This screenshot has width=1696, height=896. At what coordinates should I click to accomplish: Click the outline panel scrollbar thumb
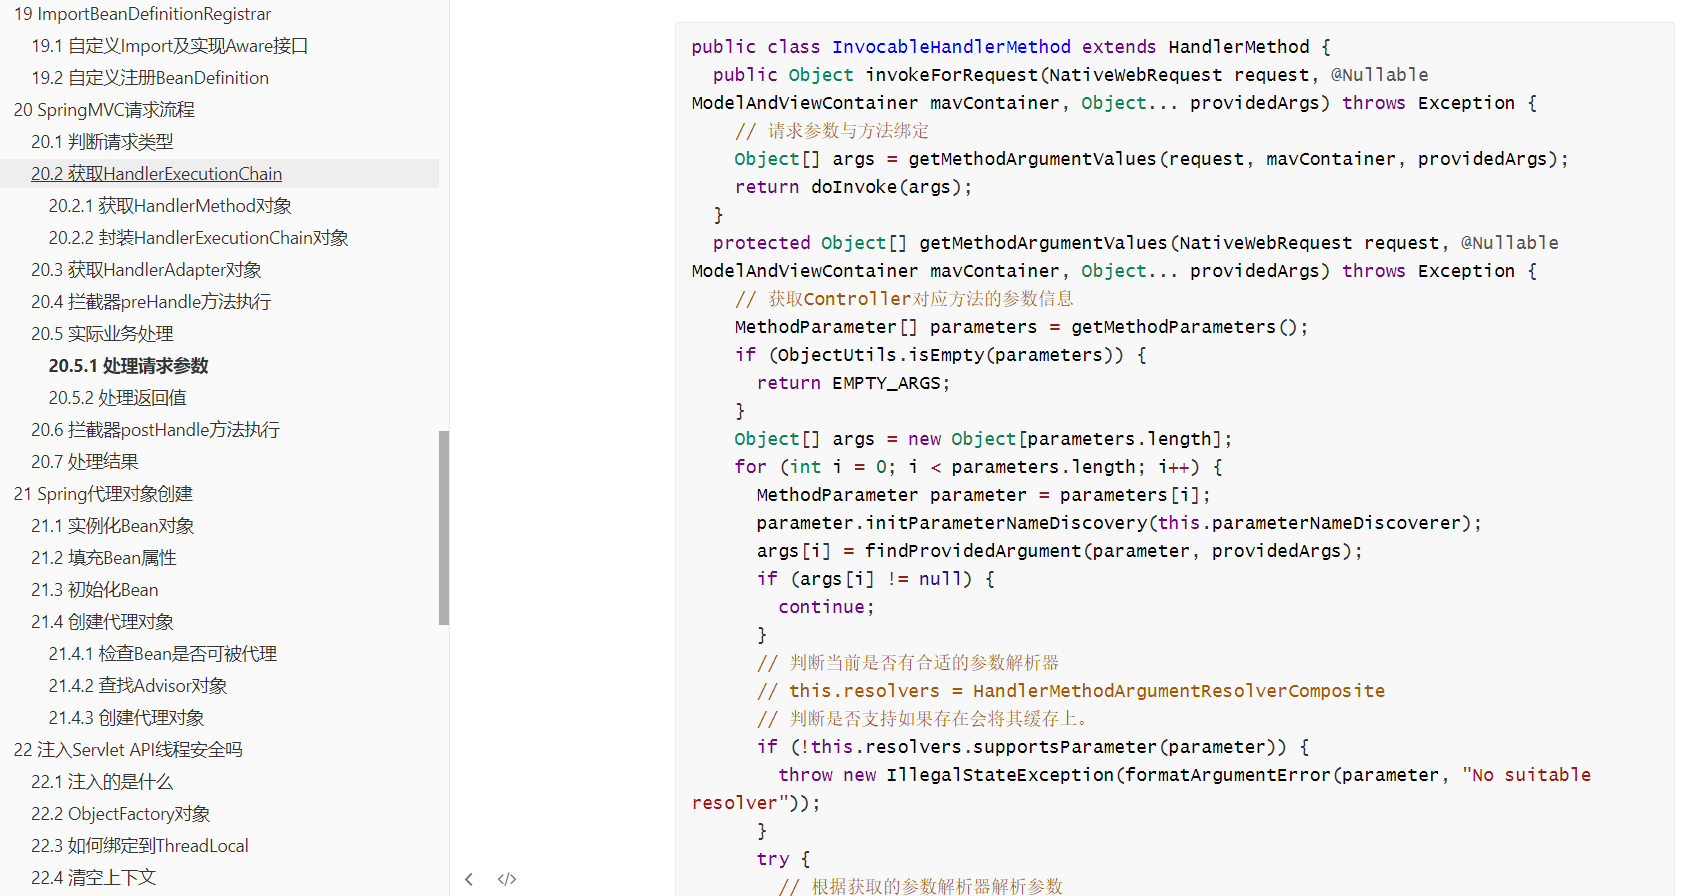tap(444, 528)
